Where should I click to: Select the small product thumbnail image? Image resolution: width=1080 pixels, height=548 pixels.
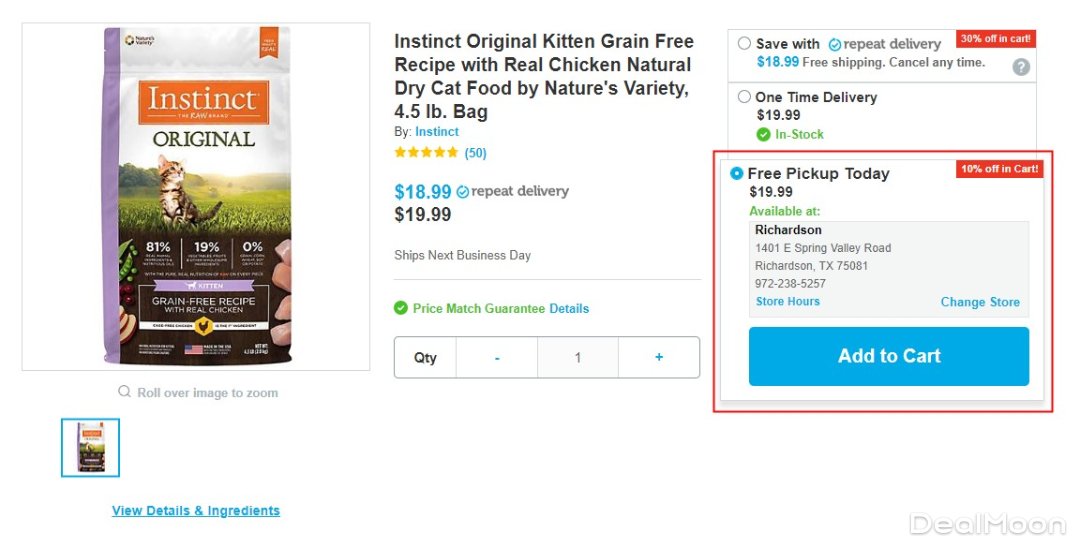90,447
